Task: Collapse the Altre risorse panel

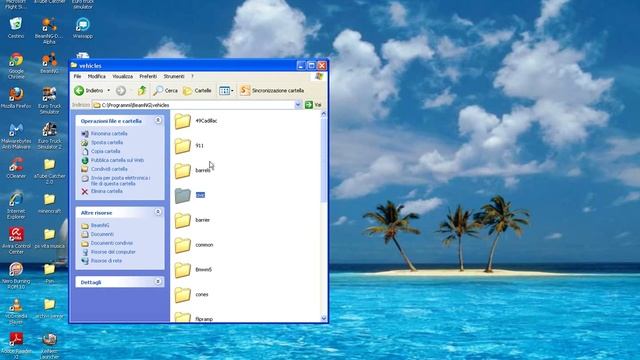Action: [158, 212]
